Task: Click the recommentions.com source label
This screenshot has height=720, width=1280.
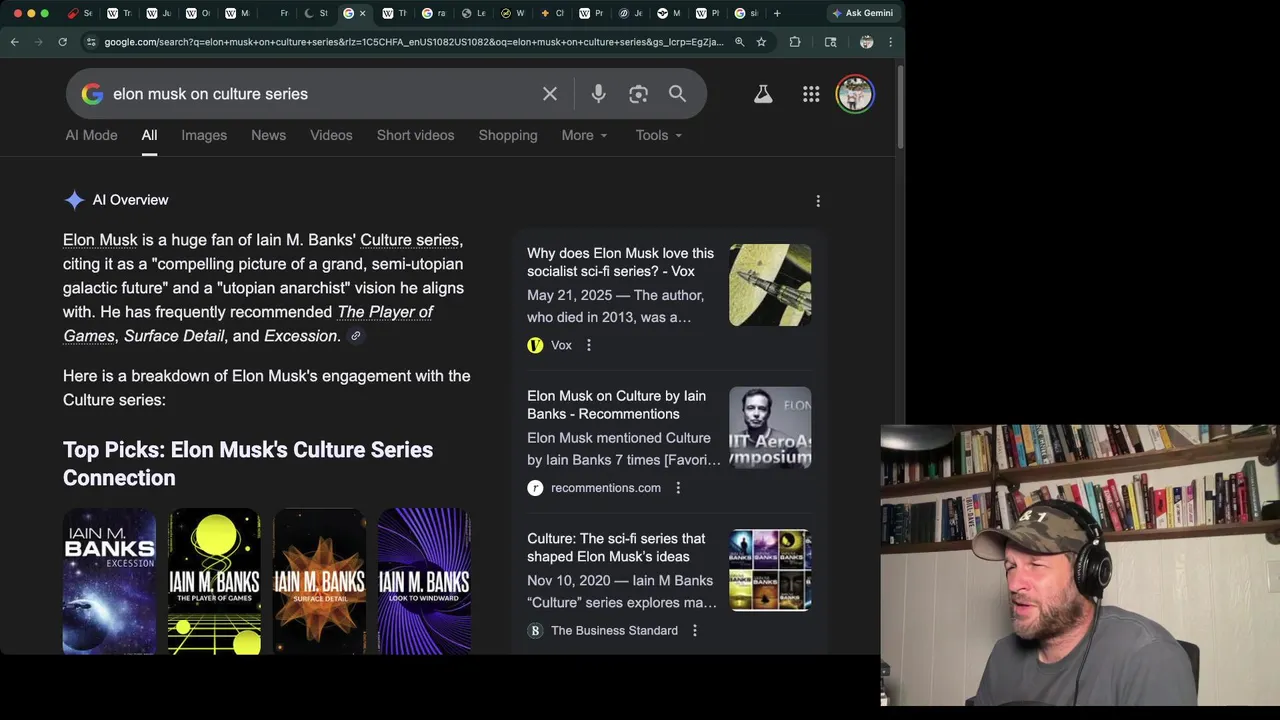Action: [x=605, y=488]
